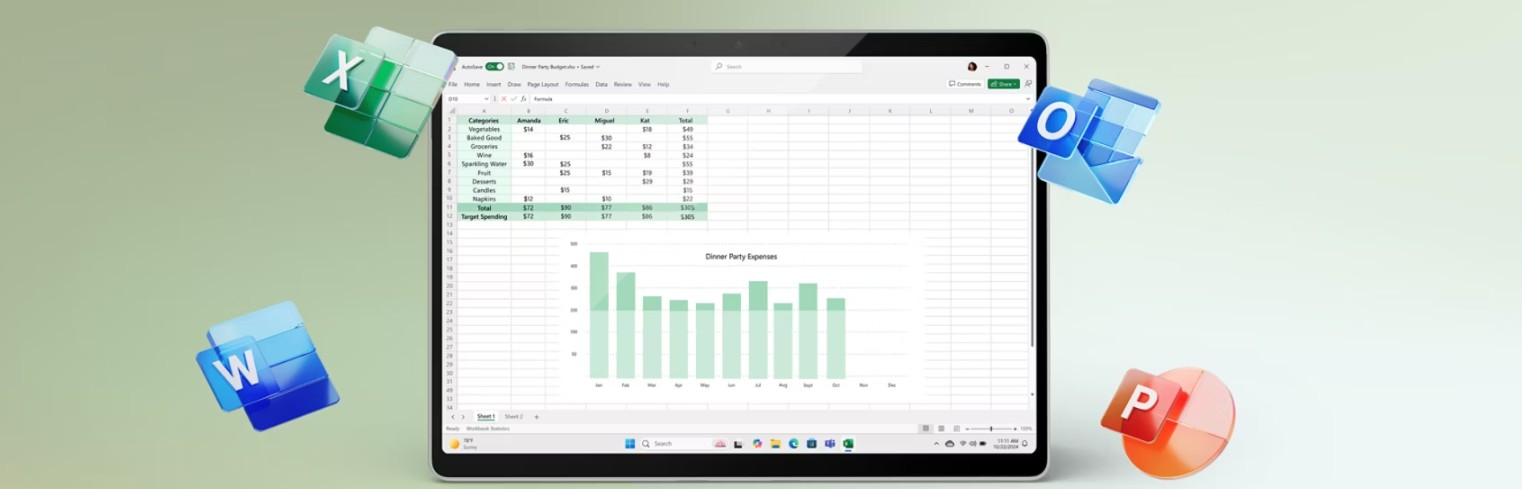Open Copilot from the taskbar
The width and height of the screenshot is (1522, 489).
757,443
